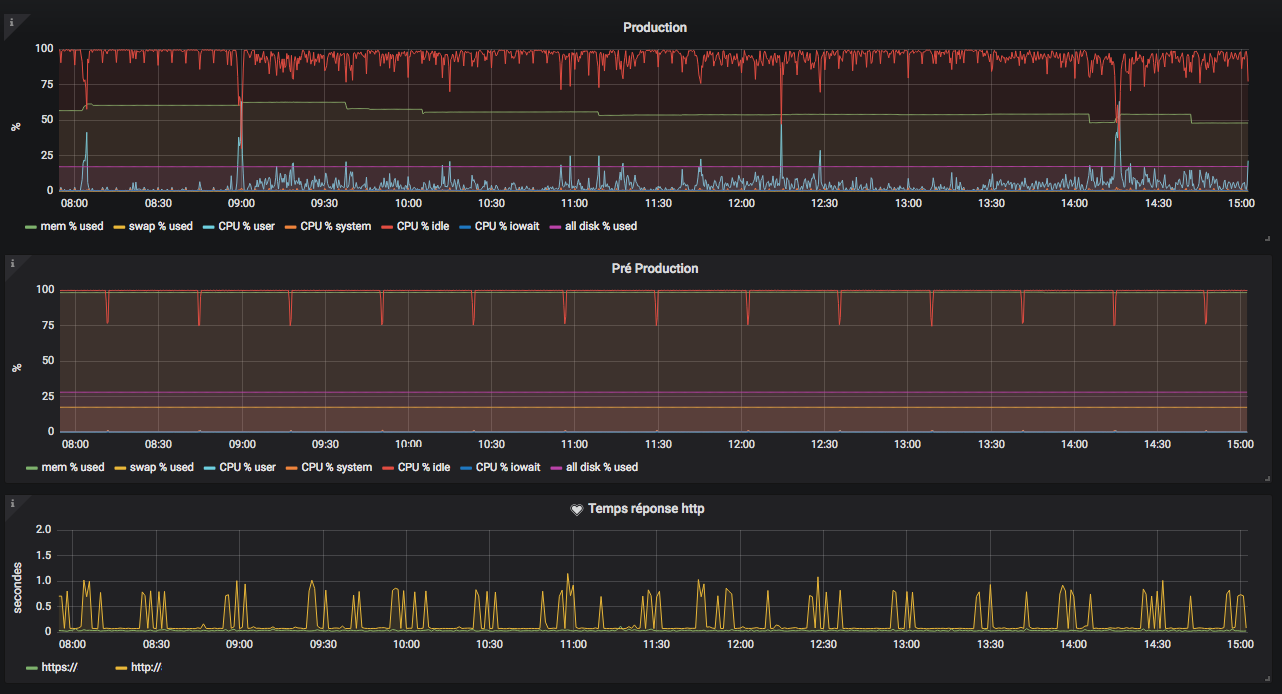
Task: Click blue swatch of CPU % iowait in Pré Production legend
Action: [466, 468]
